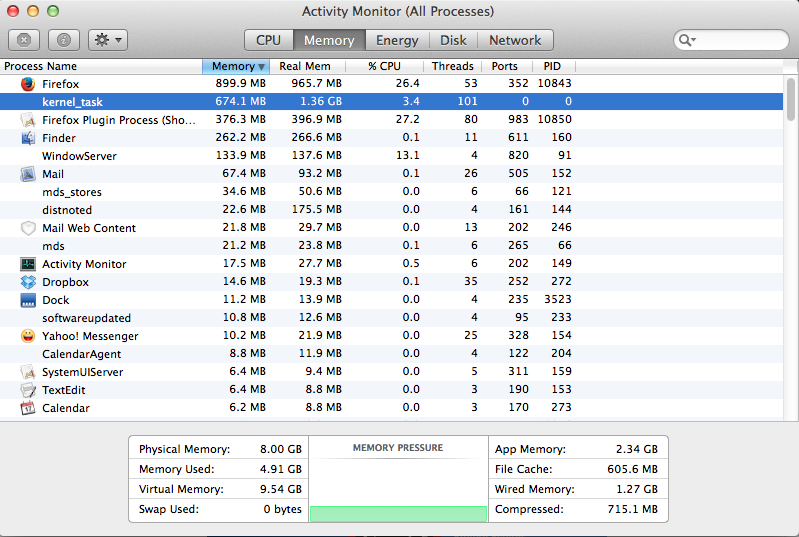Sort by Threads column header
The height and width of the screenshot is (537, 799).
pos(452,66)
